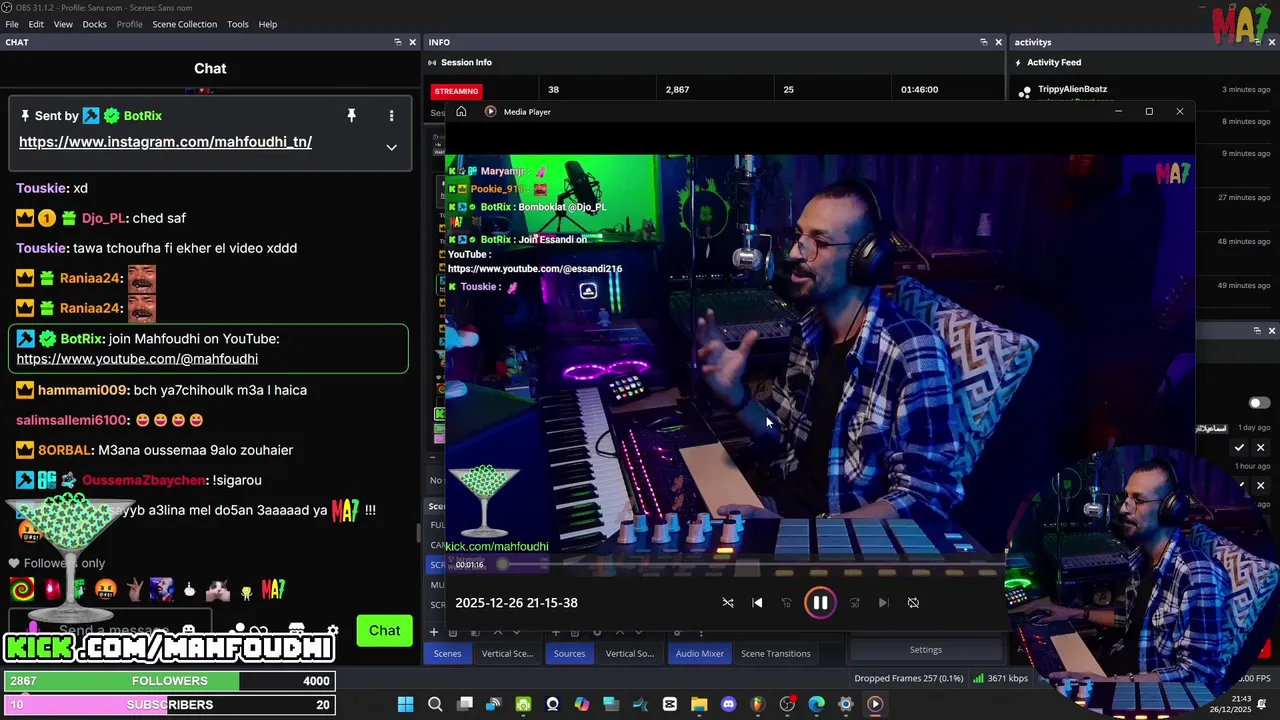
Task: Send message with green Chat button
Action: point(384,631)
